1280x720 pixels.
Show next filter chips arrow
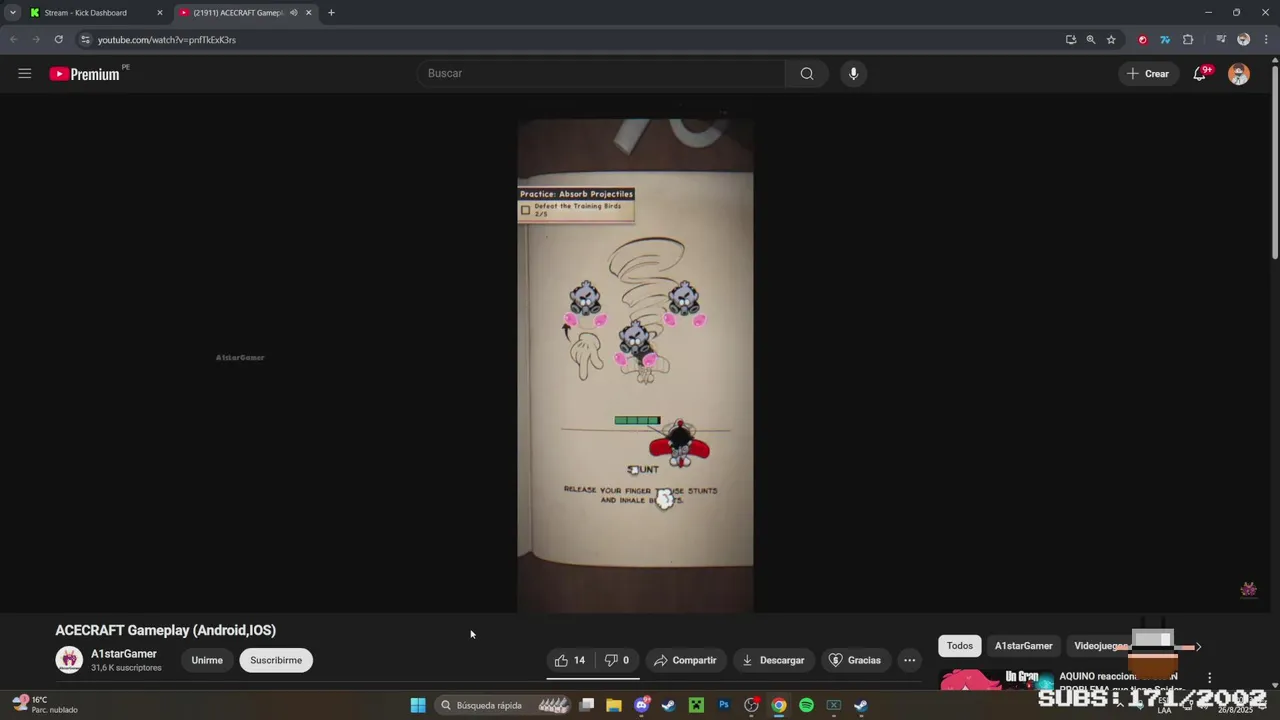click(1198, 647)
